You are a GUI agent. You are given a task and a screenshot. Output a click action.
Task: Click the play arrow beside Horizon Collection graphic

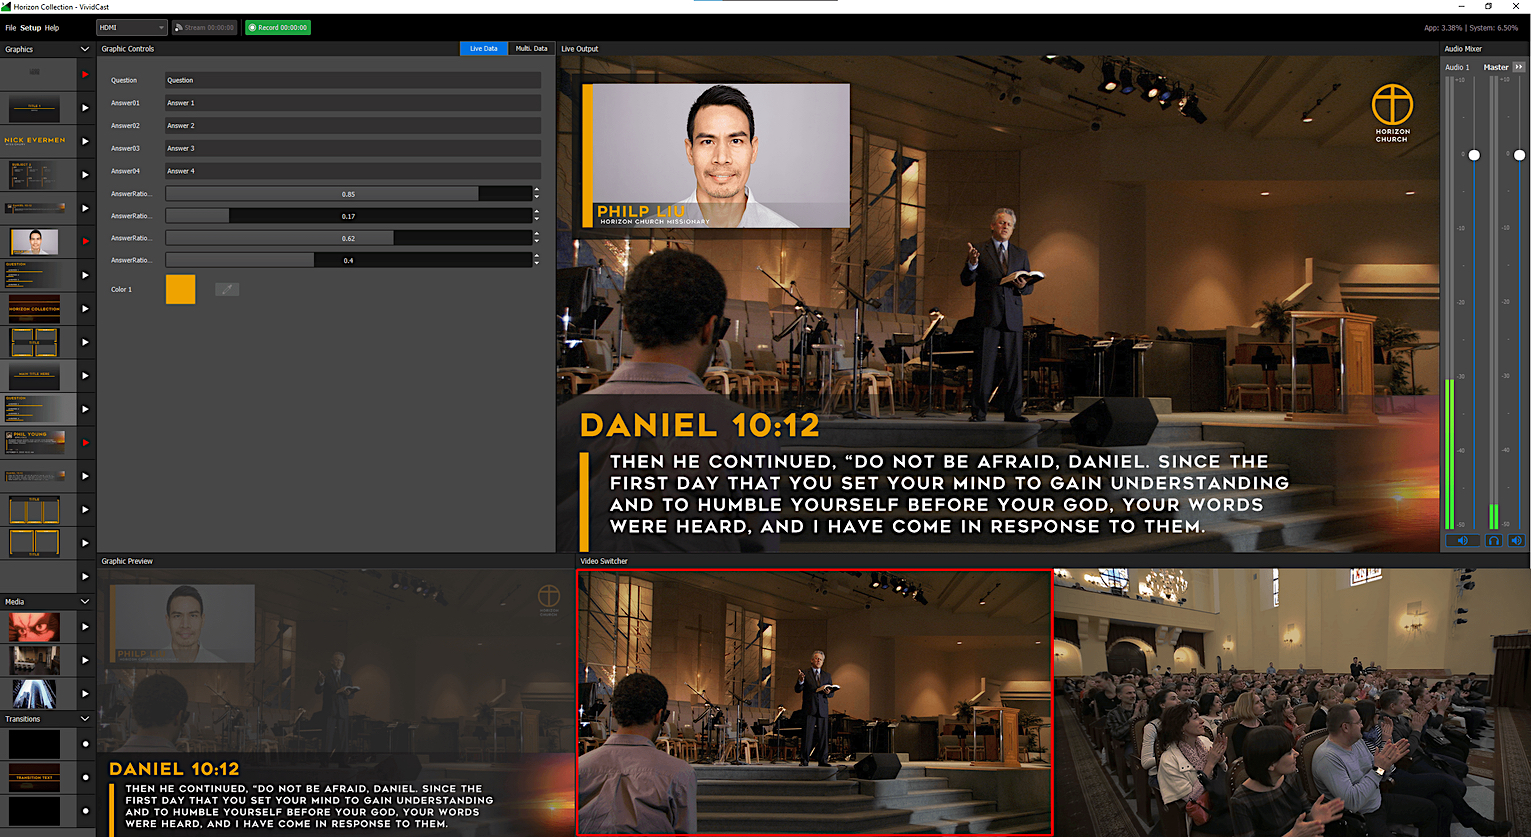coord(85,309)
